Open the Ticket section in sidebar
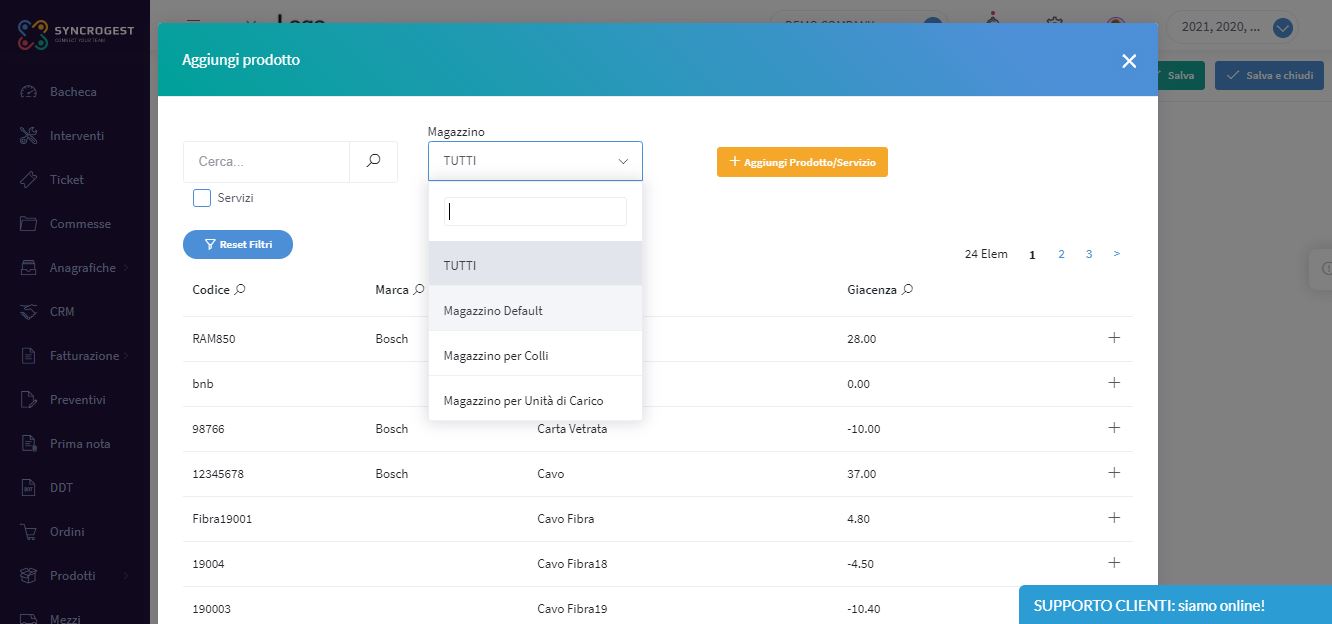1332x624 pixels. click(x=66, y=180)
